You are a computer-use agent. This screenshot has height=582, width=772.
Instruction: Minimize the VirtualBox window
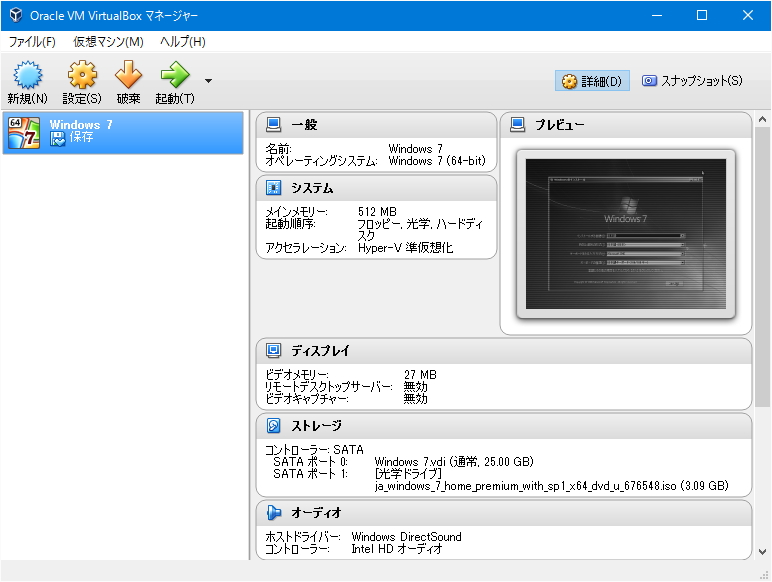[657, 15]
